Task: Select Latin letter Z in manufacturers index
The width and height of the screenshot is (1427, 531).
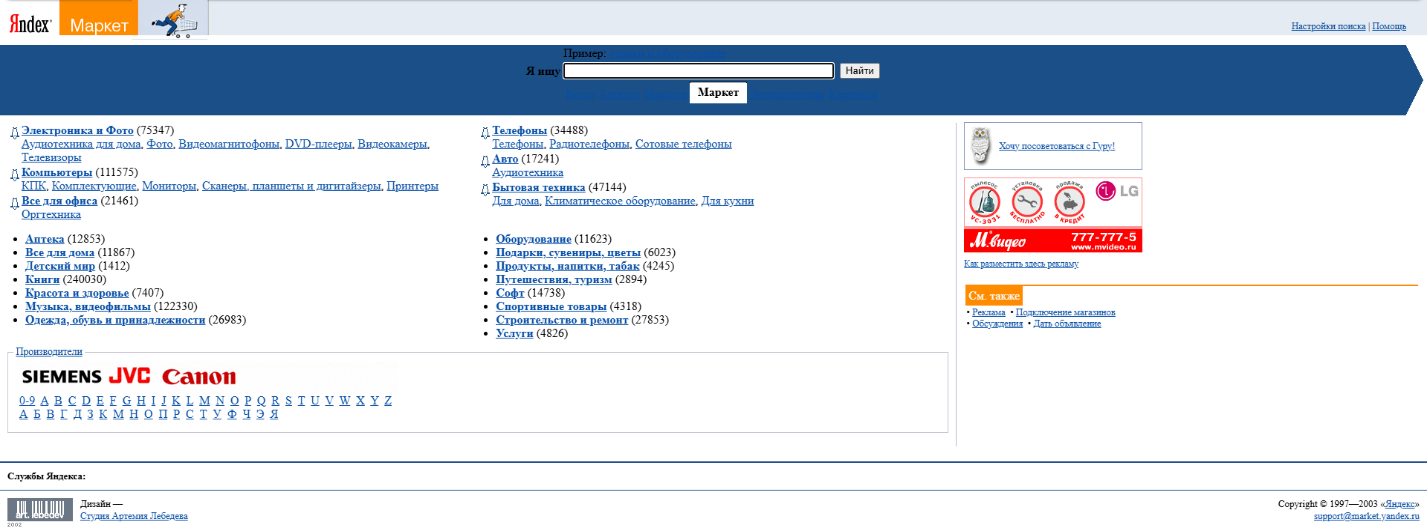Action: 388,401
